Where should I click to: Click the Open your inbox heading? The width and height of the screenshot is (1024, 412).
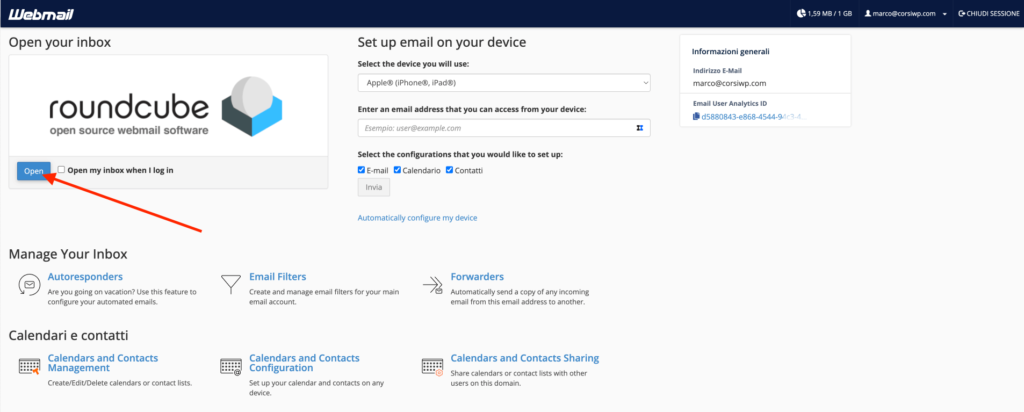click(x=59, y=43)
